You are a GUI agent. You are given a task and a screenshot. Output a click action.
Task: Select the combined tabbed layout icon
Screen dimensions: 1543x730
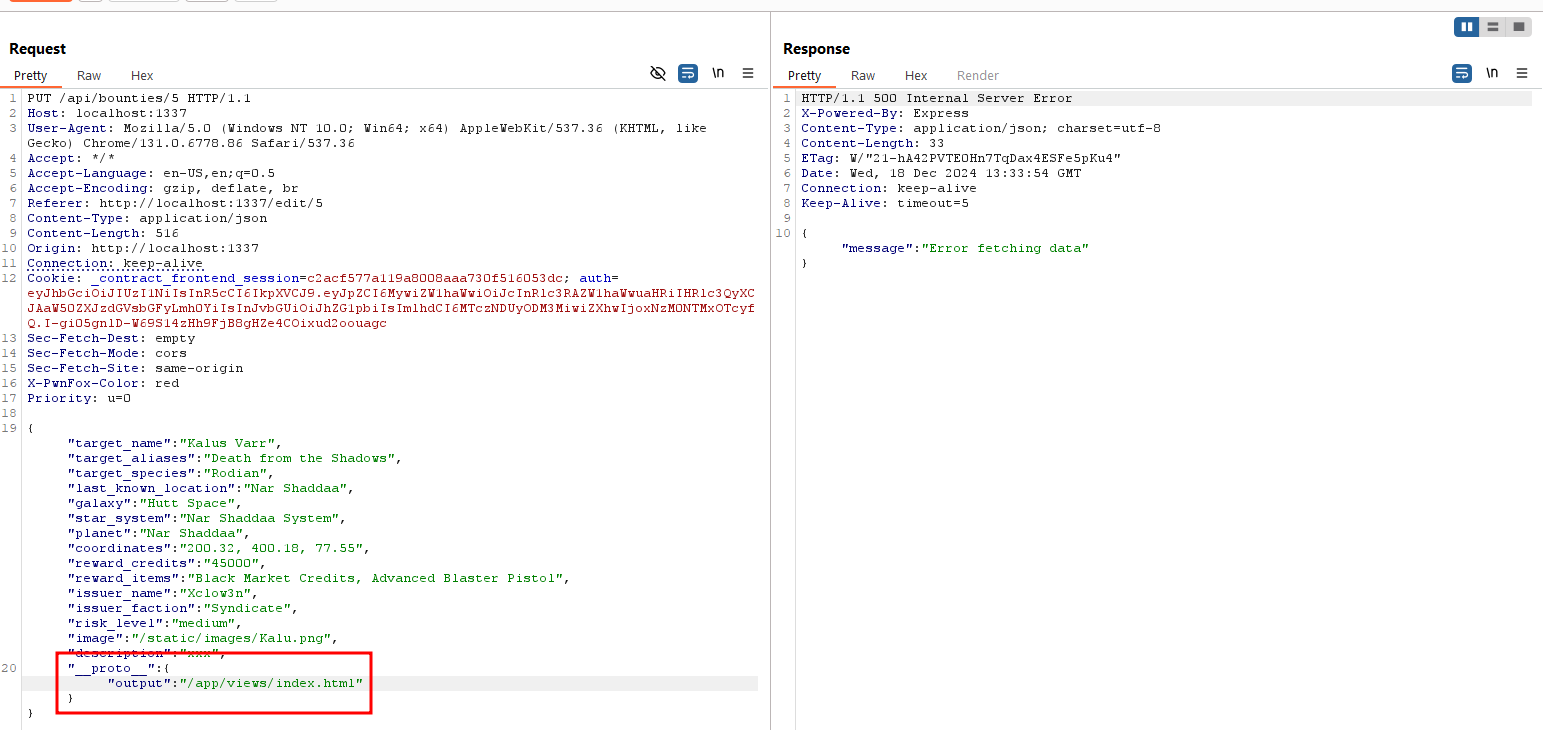pos(1519,27)
